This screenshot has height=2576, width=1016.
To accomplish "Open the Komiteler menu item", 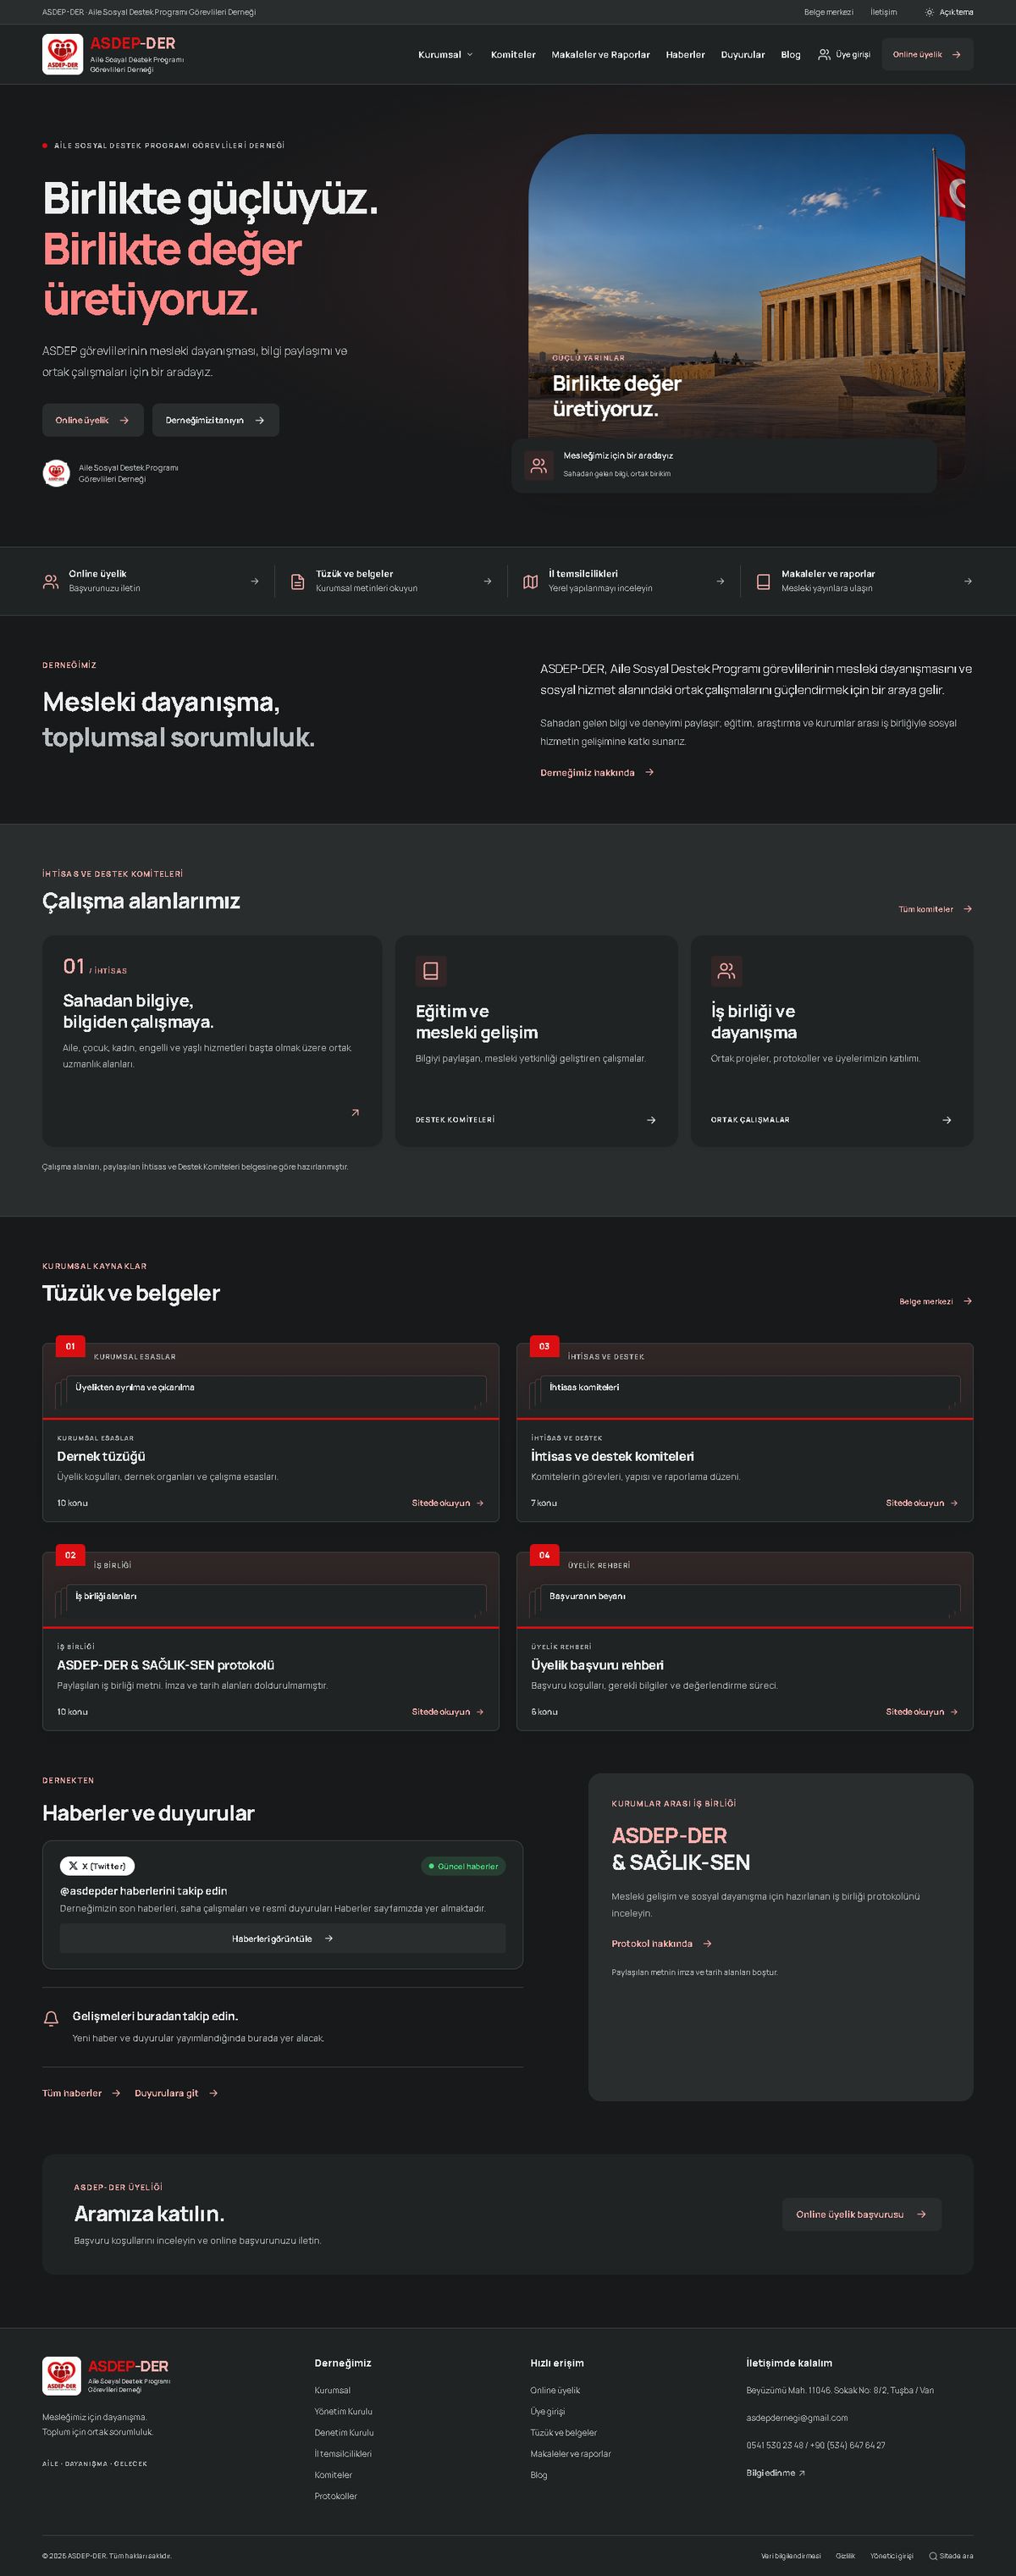I will [513, 55].
